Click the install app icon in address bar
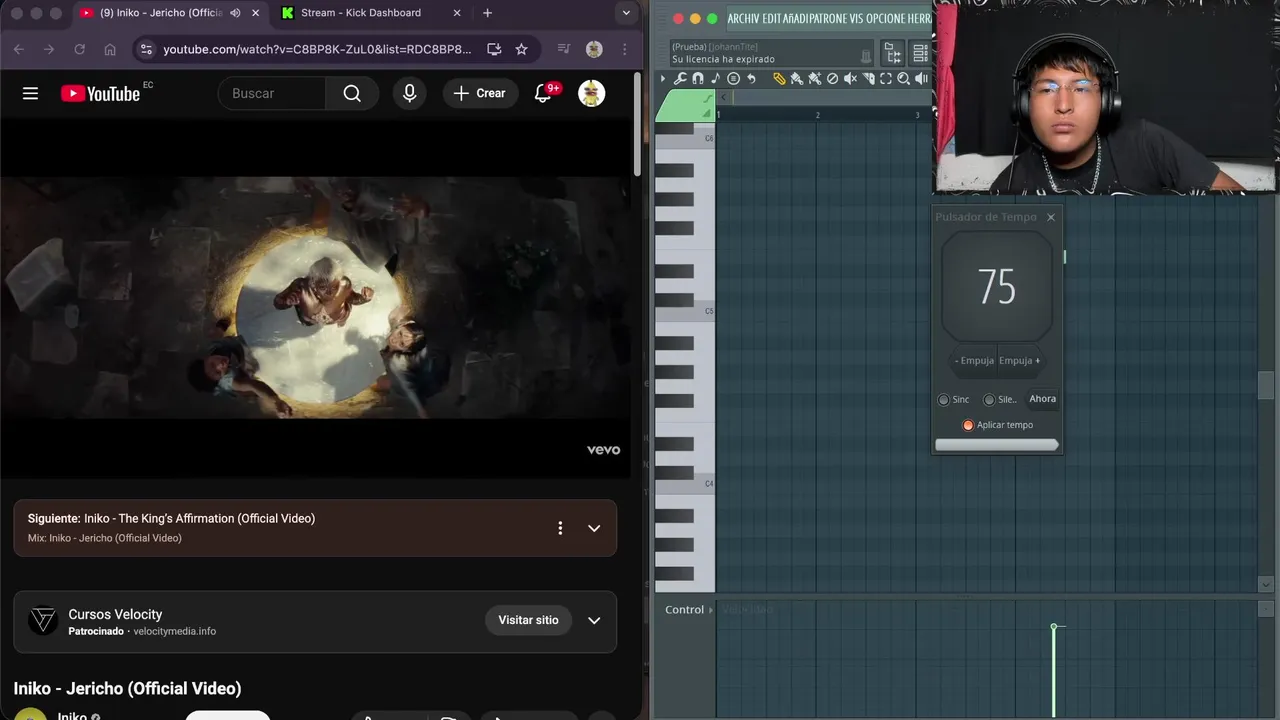This screenshot has height=720, width=1280. [494, 49]
